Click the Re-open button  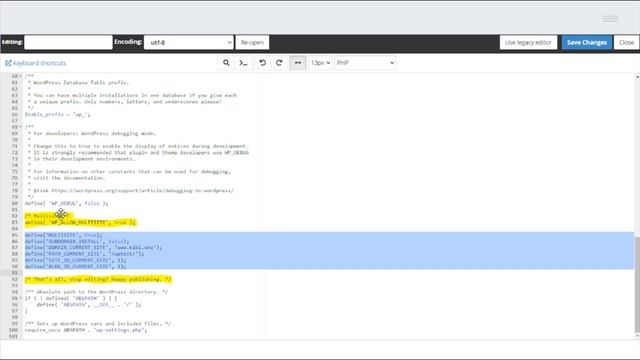tap(252, 42)
